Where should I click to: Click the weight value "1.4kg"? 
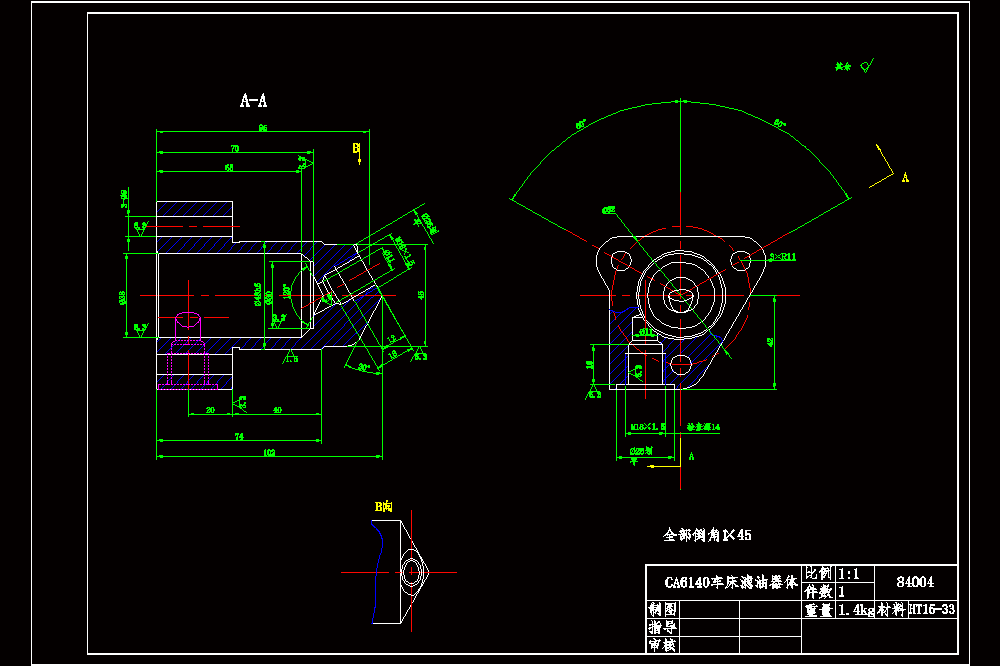click(x=855, y=610)
